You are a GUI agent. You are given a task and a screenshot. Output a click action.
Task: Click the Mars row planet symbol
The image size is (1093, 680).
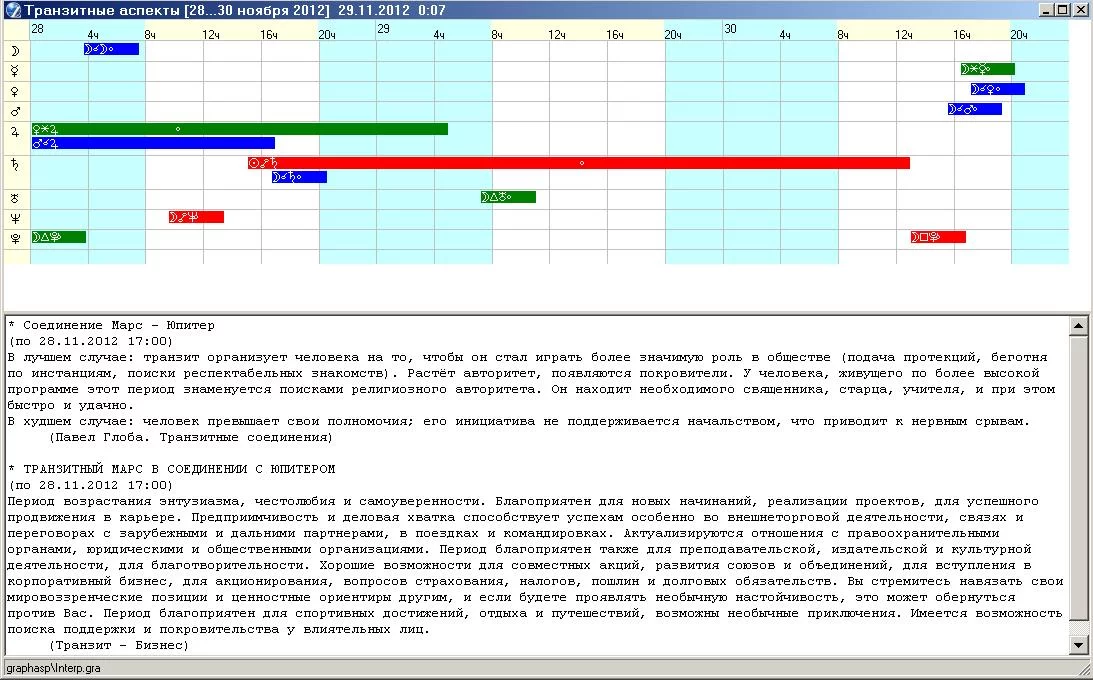(15, 111)
